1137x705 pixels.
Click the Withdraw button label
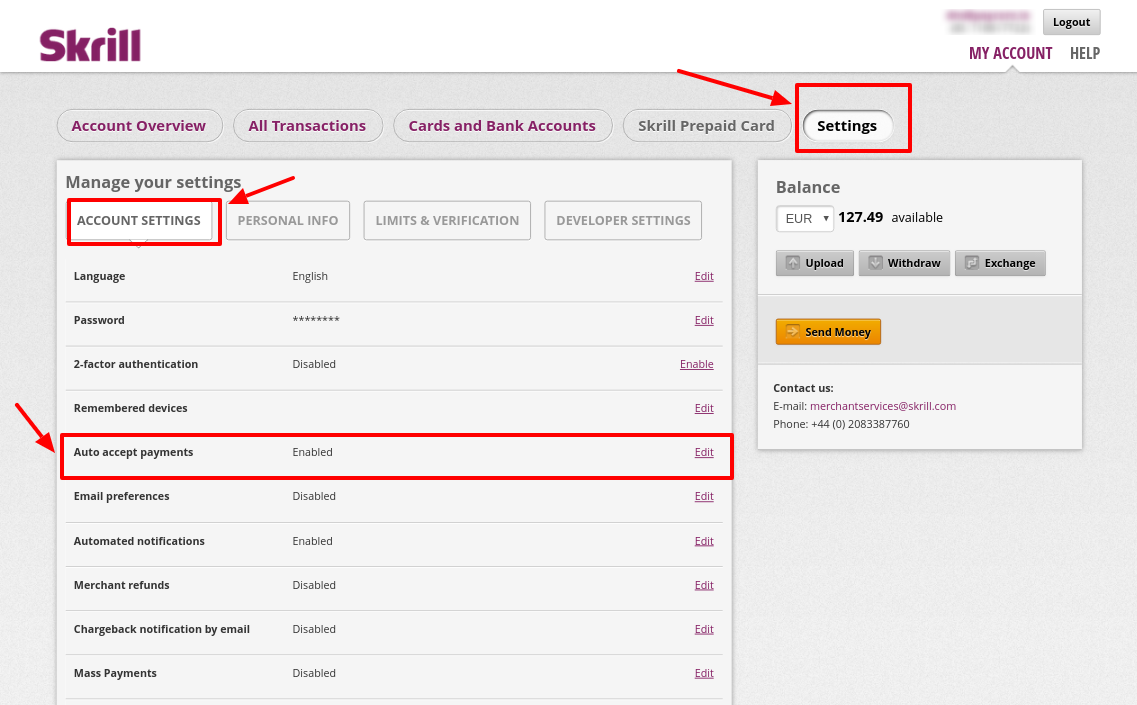pyautogui.click(x=914, y=263)
